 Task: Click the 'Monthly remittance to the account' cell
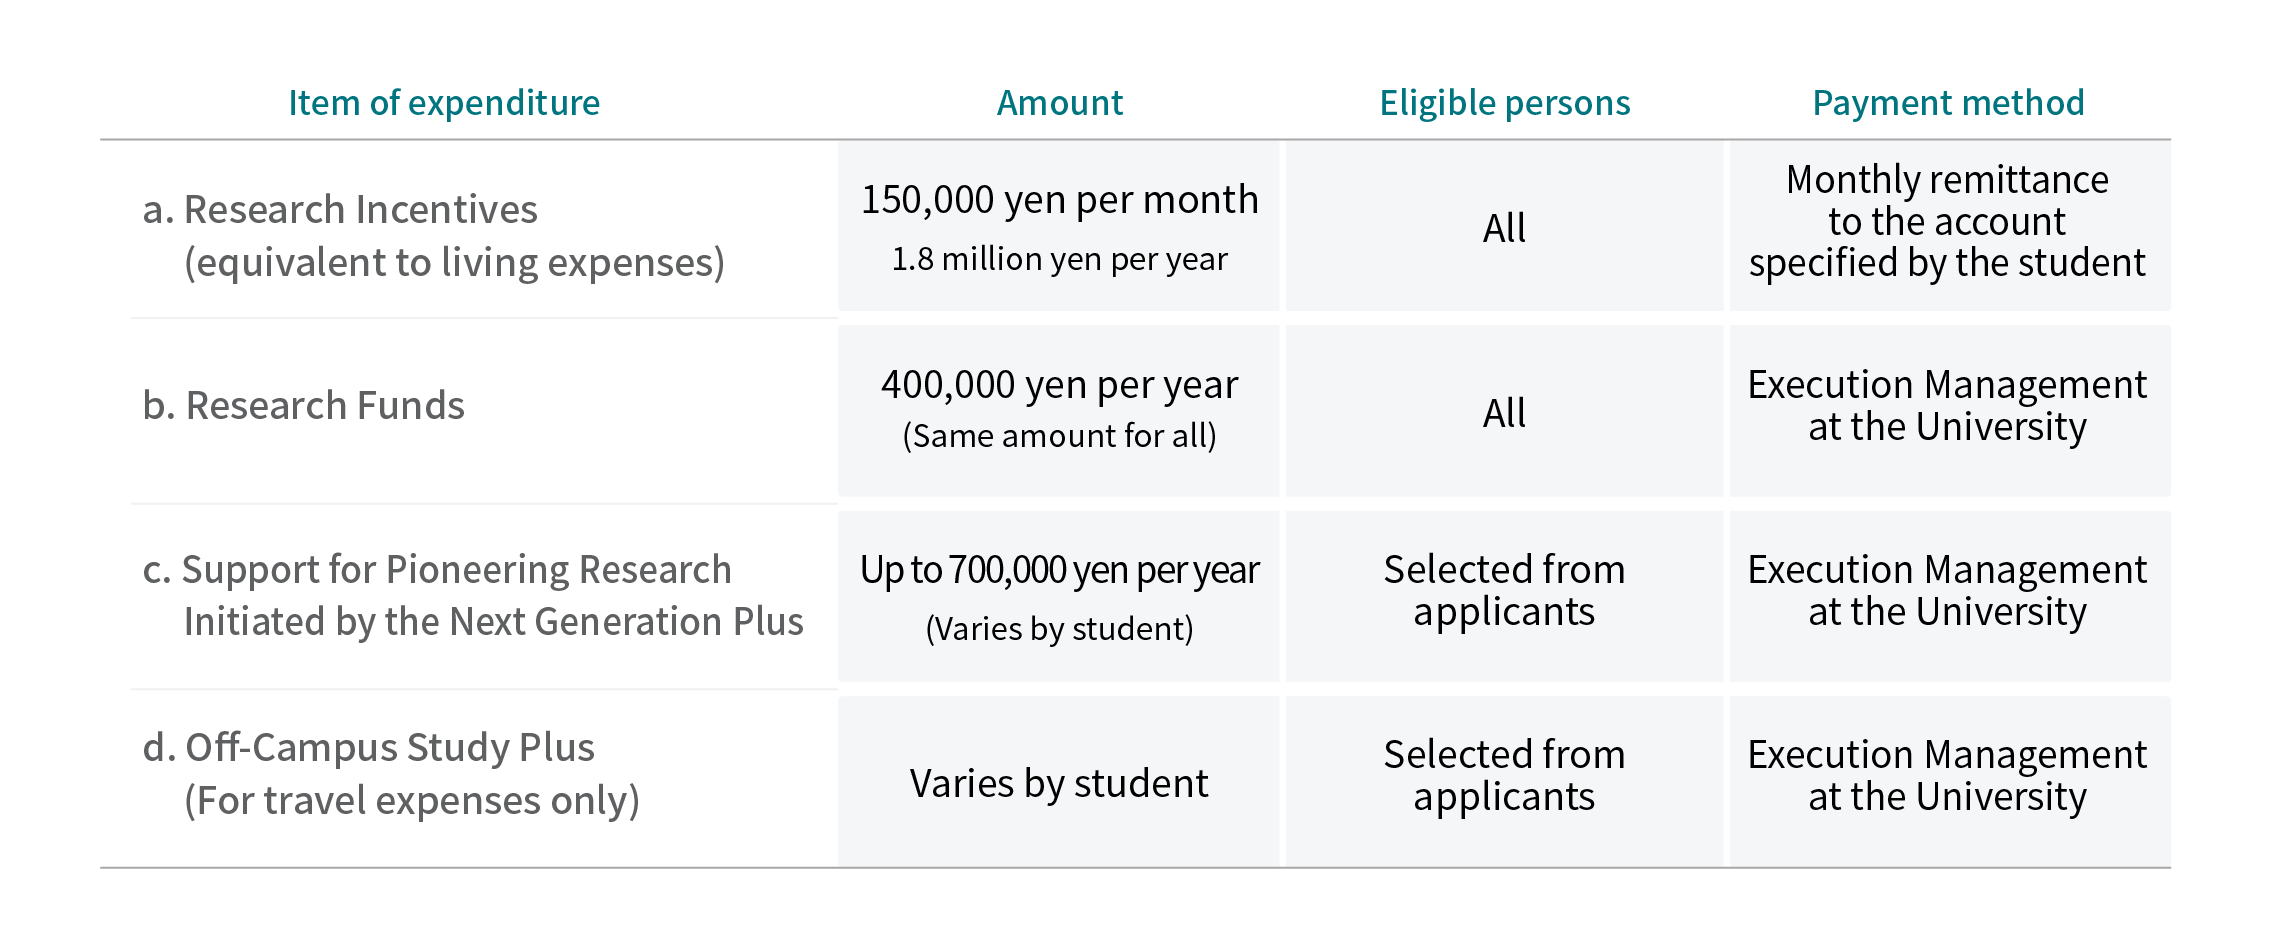[x=1949, y=226]
